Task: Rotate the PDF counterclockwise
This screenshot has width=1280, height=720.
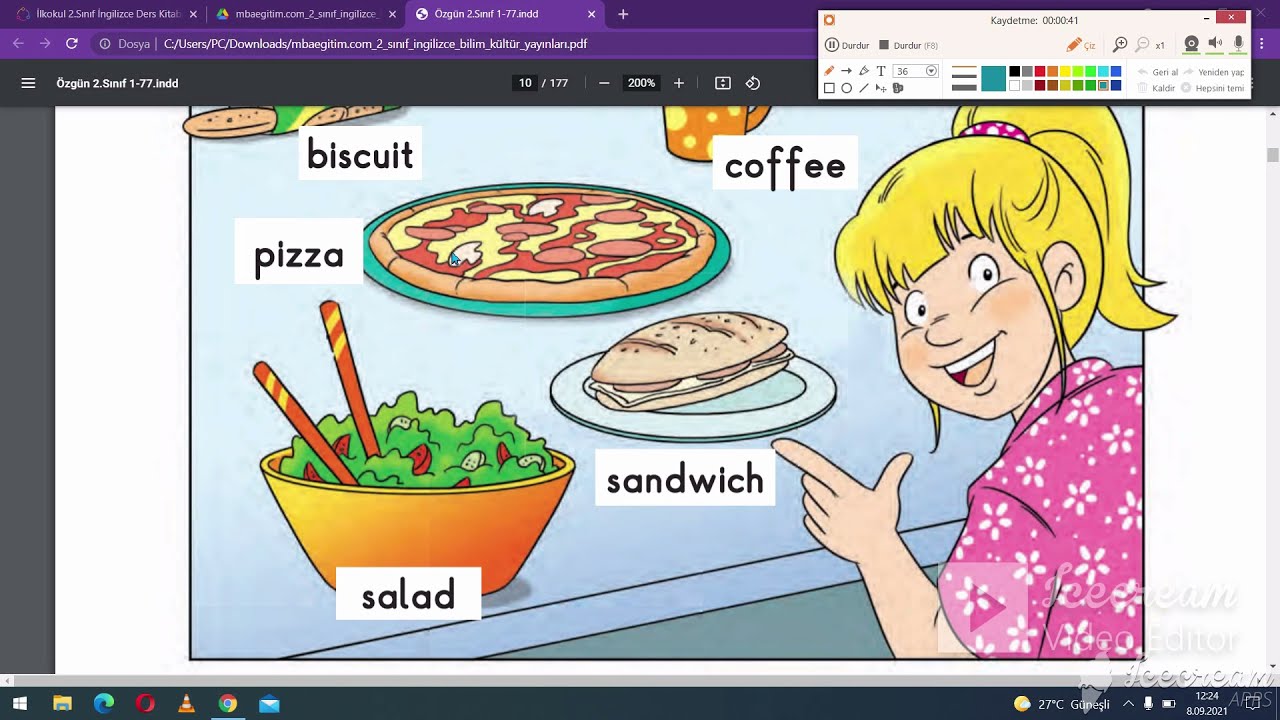Action: pyautogui.click(x=753, y=83)
